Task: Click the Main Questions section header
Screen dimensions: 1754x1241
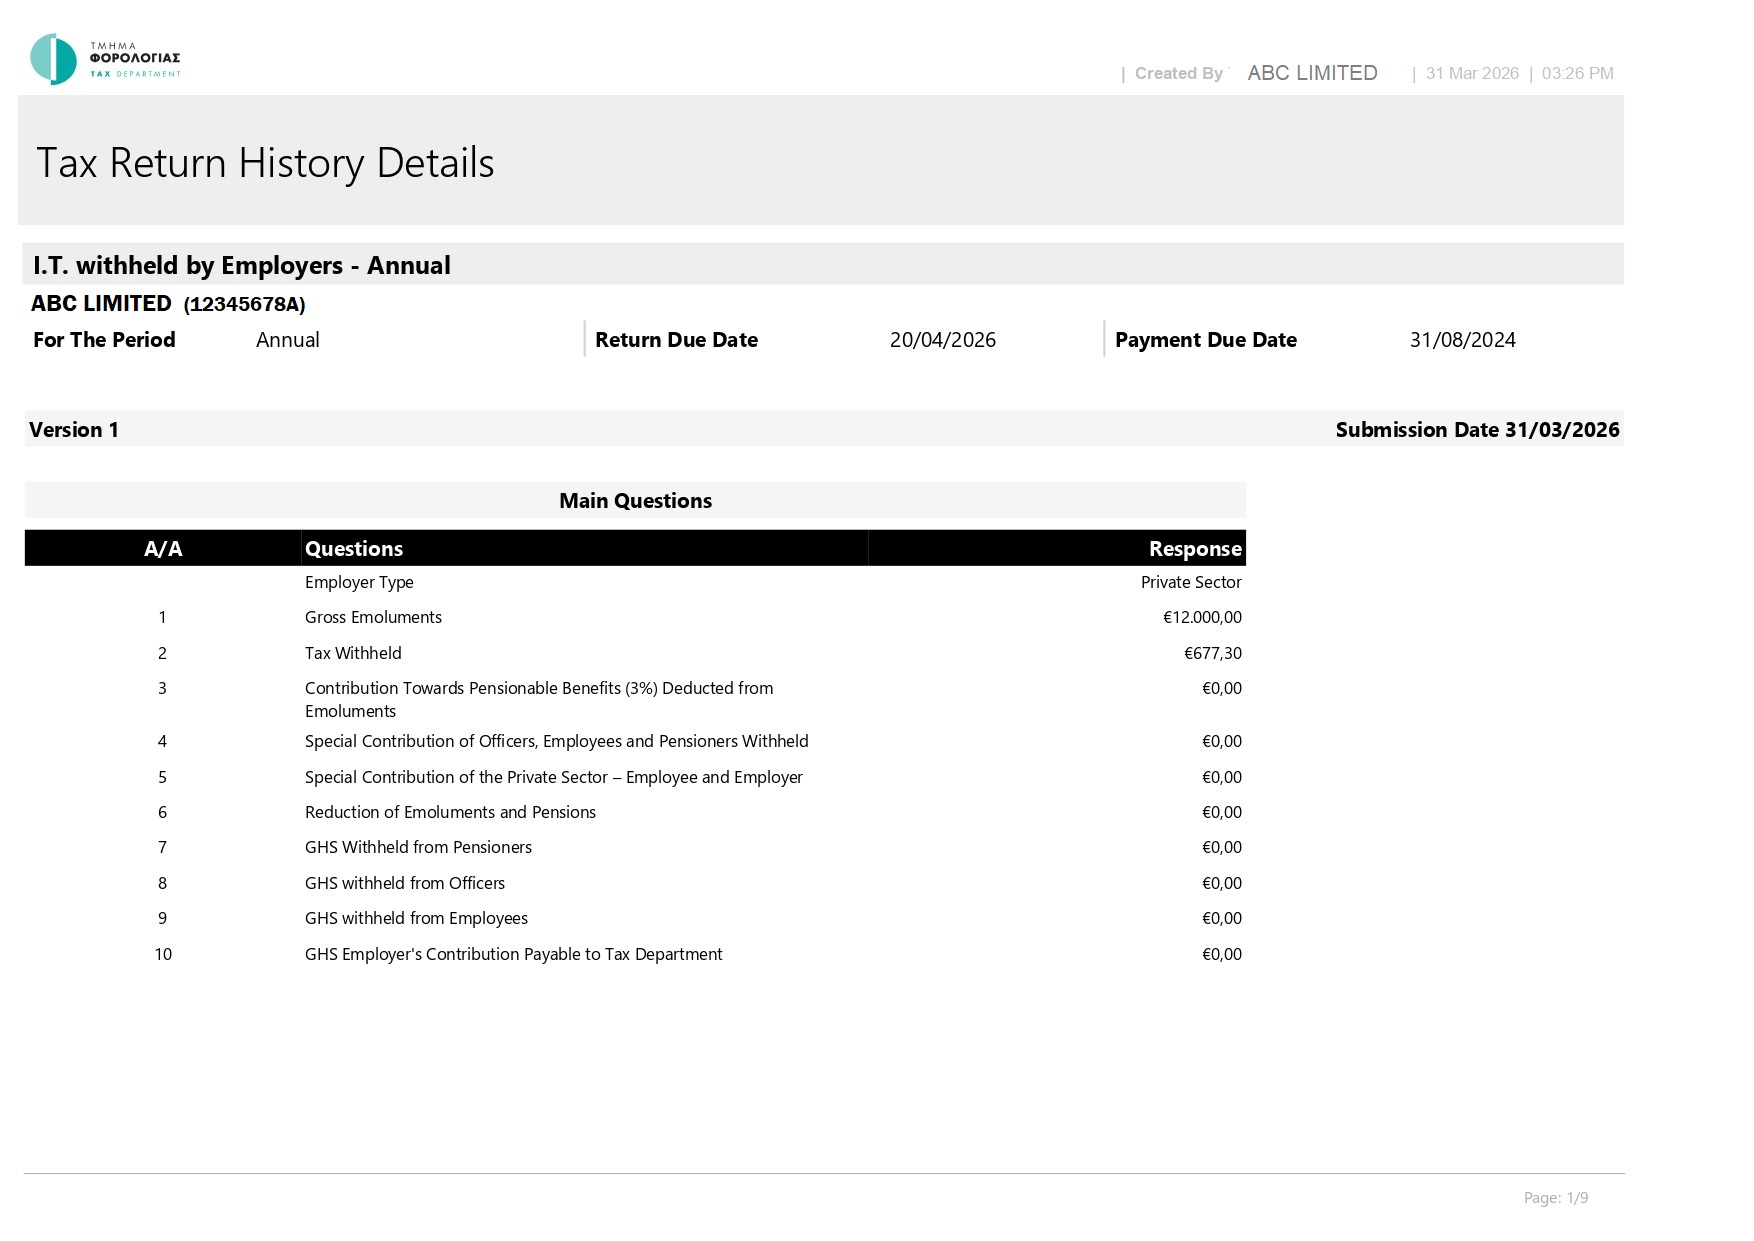Action: [635, 501]
